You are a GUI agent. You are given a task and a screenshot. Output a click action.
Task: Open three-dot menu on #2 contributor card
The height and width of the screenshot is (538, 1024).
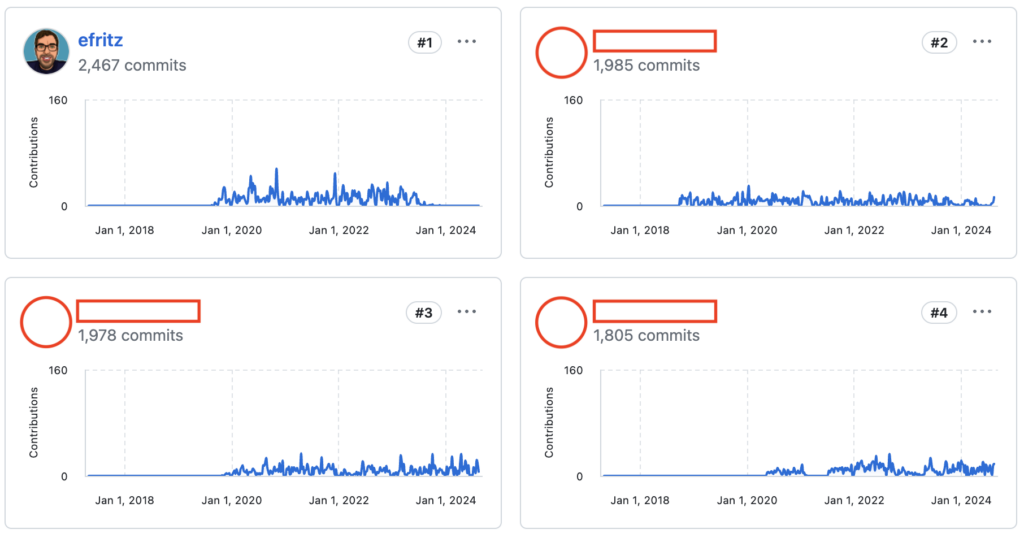pyautogui.click(x=982, y=42)
